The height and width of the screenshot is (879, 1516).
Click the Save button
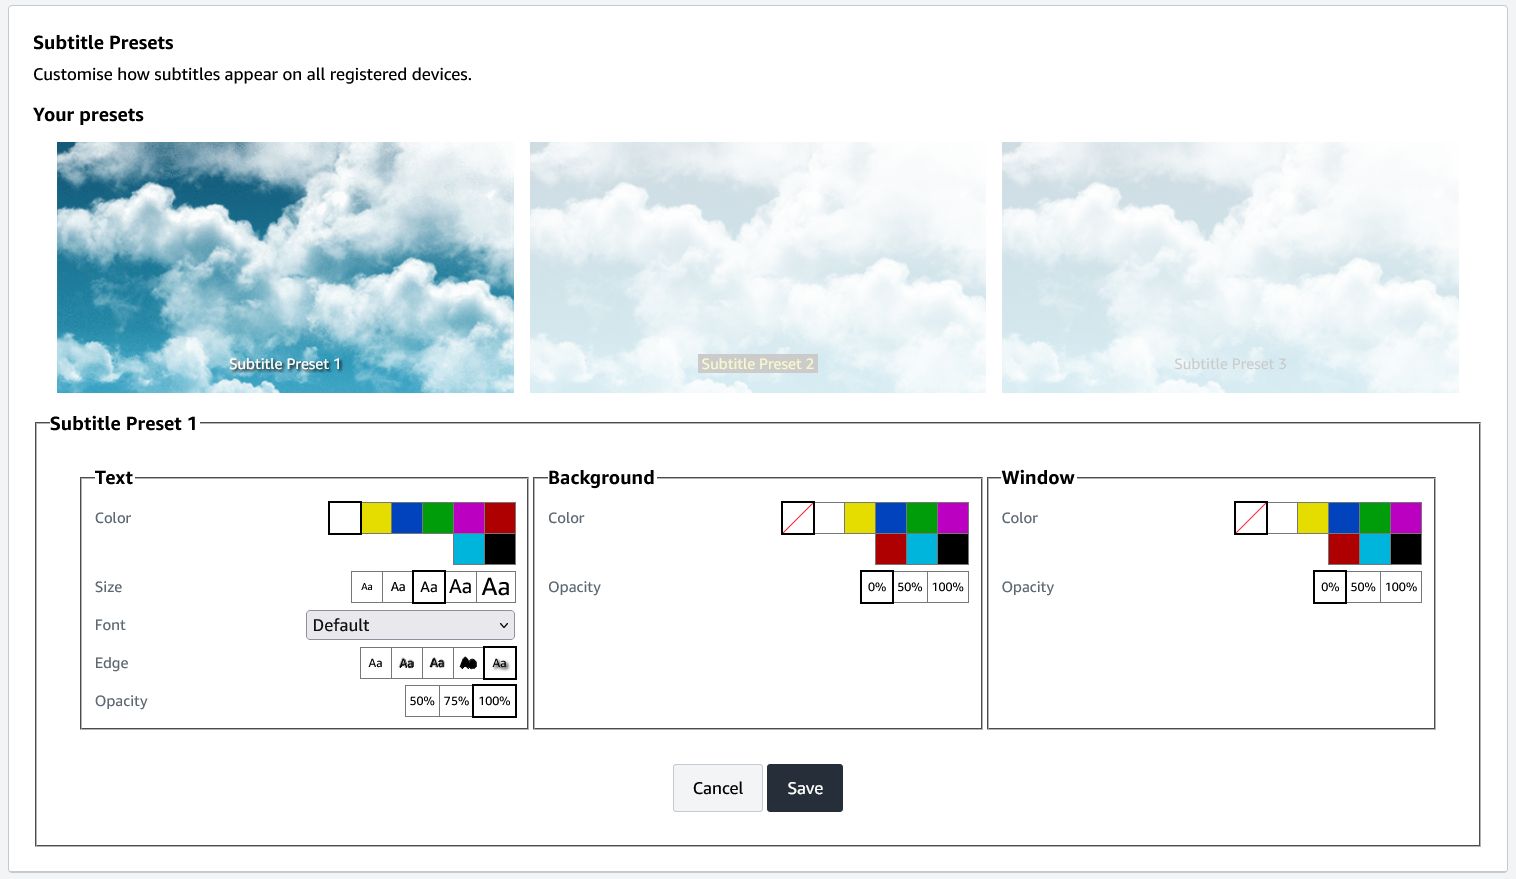coord(804,788)
